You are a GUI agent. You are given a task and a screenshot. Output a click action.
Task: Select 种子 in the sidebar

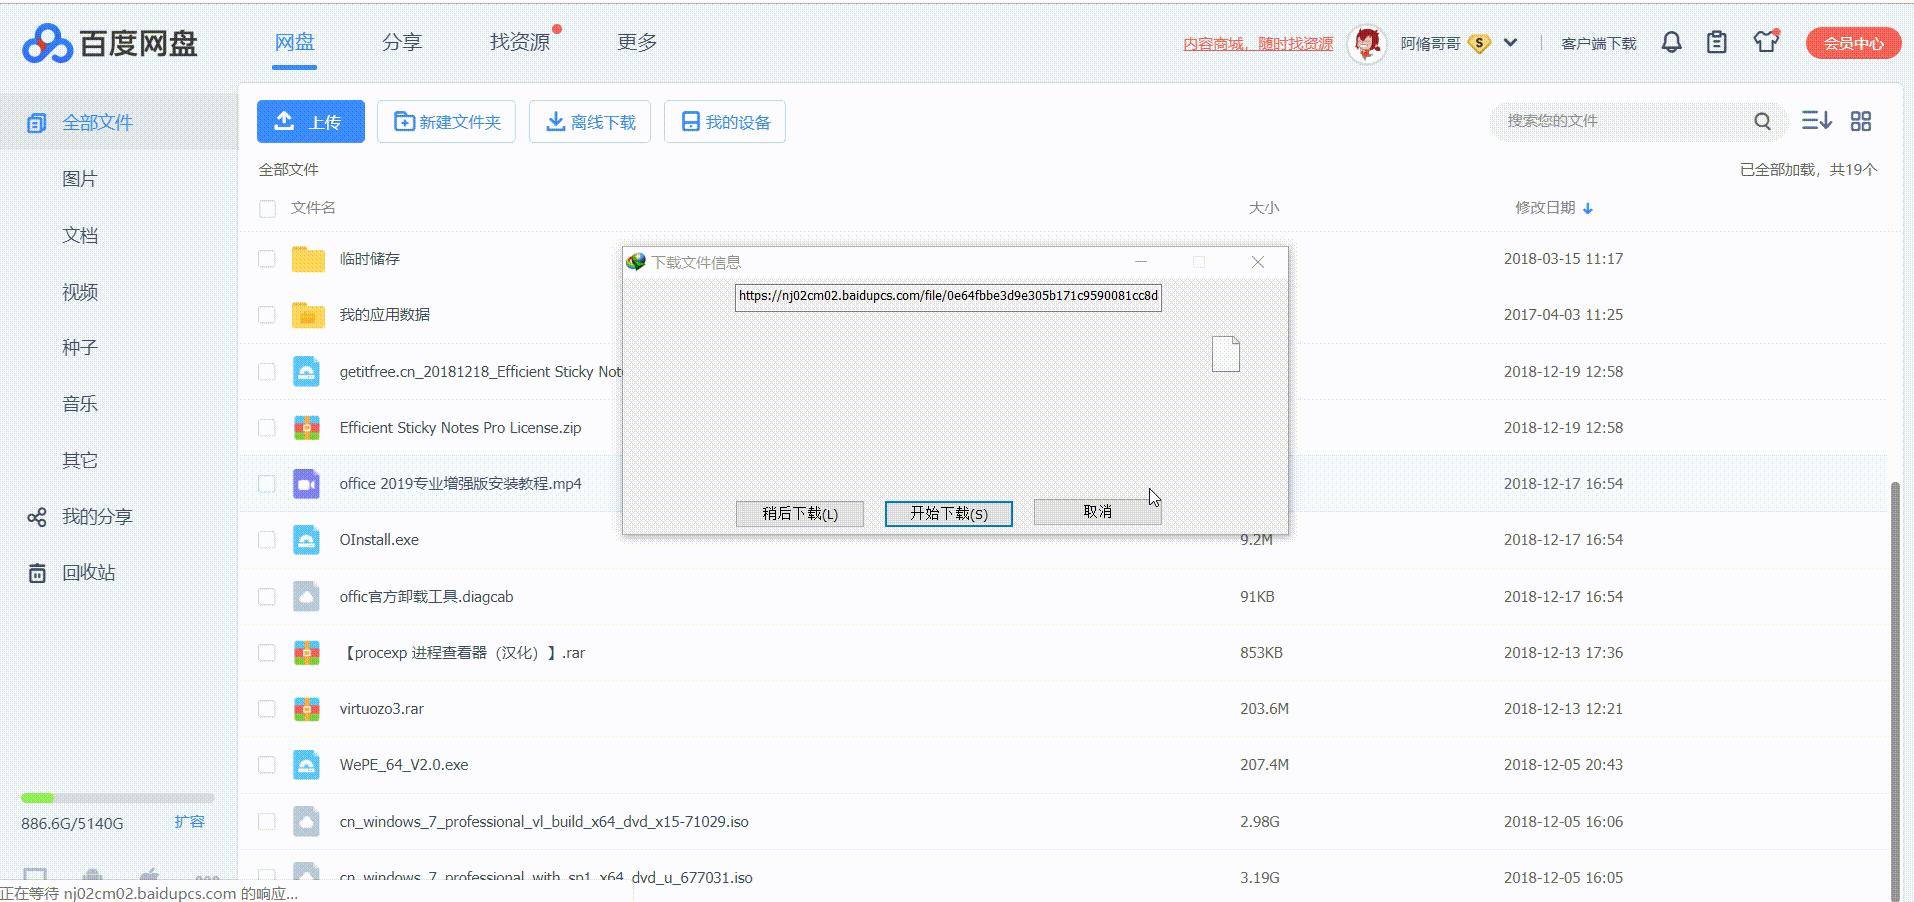pyautogui.click(x=80, y=348)
